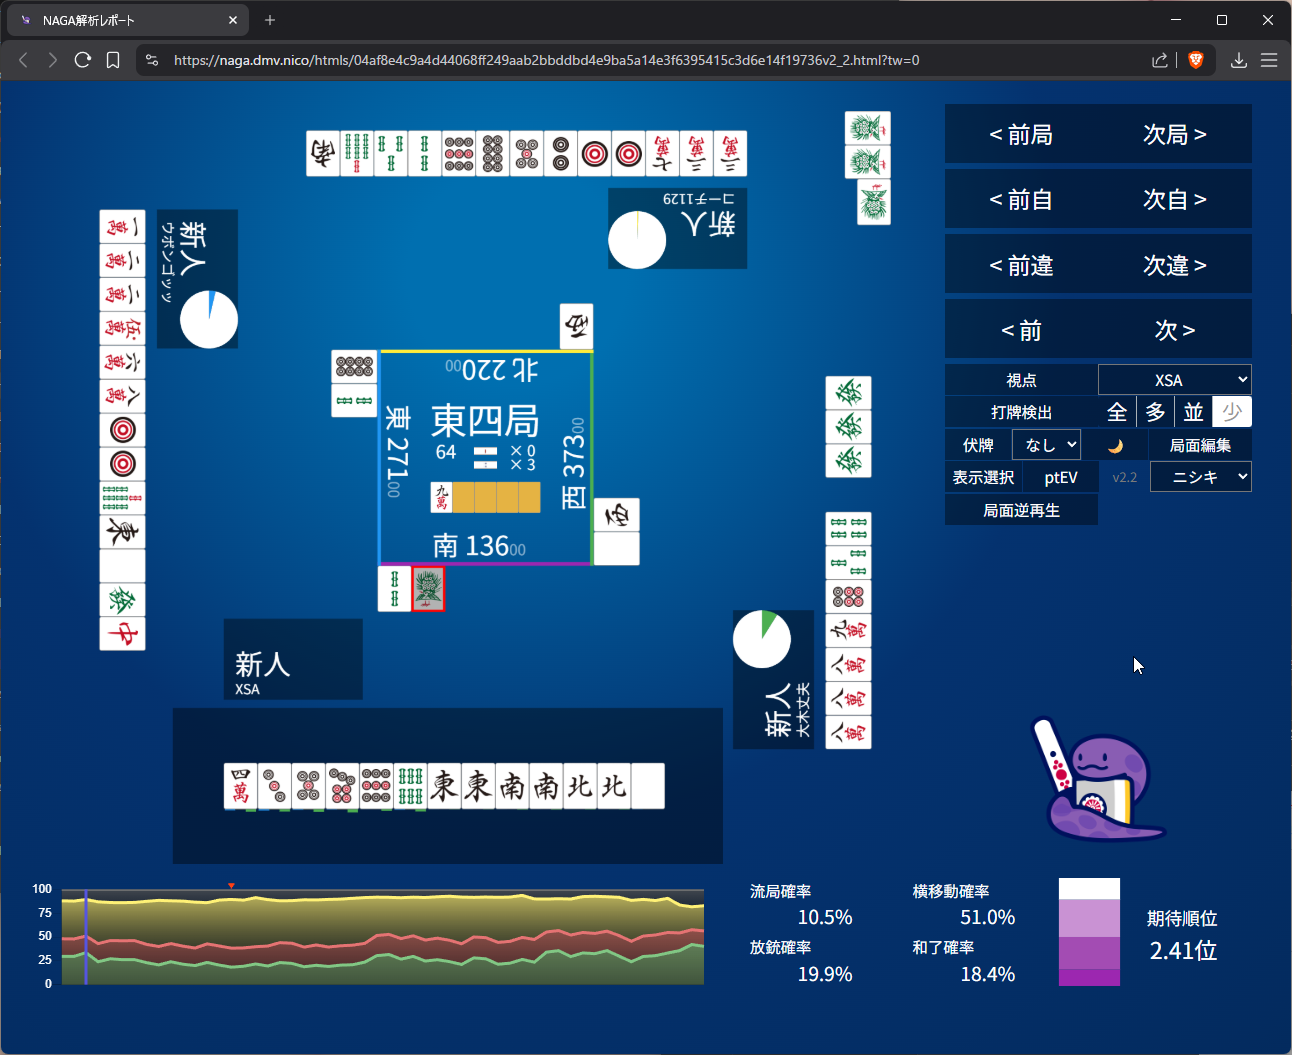The image size is (1292, 1055).
Task: Open the 伏牌 なし dropdown
Action: [1046, 445]
